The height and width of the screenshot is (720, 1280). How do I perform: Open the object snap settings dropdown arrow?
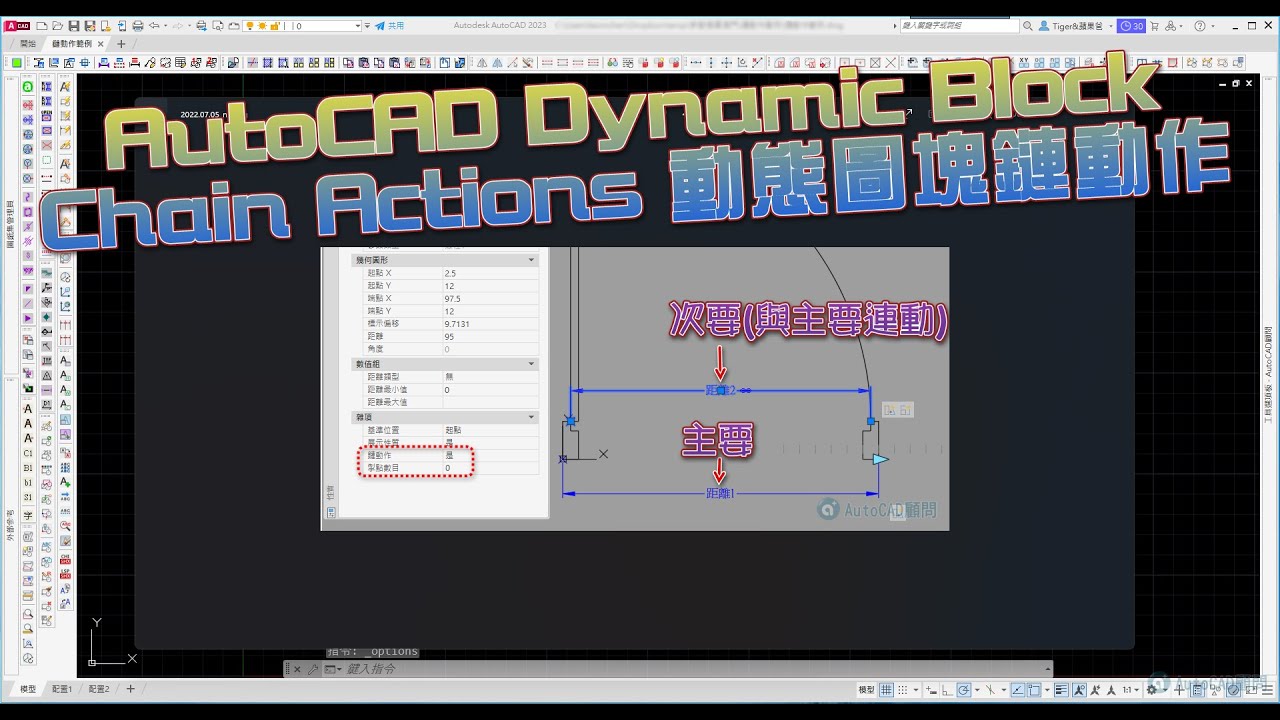click(x=1047, y=690)
